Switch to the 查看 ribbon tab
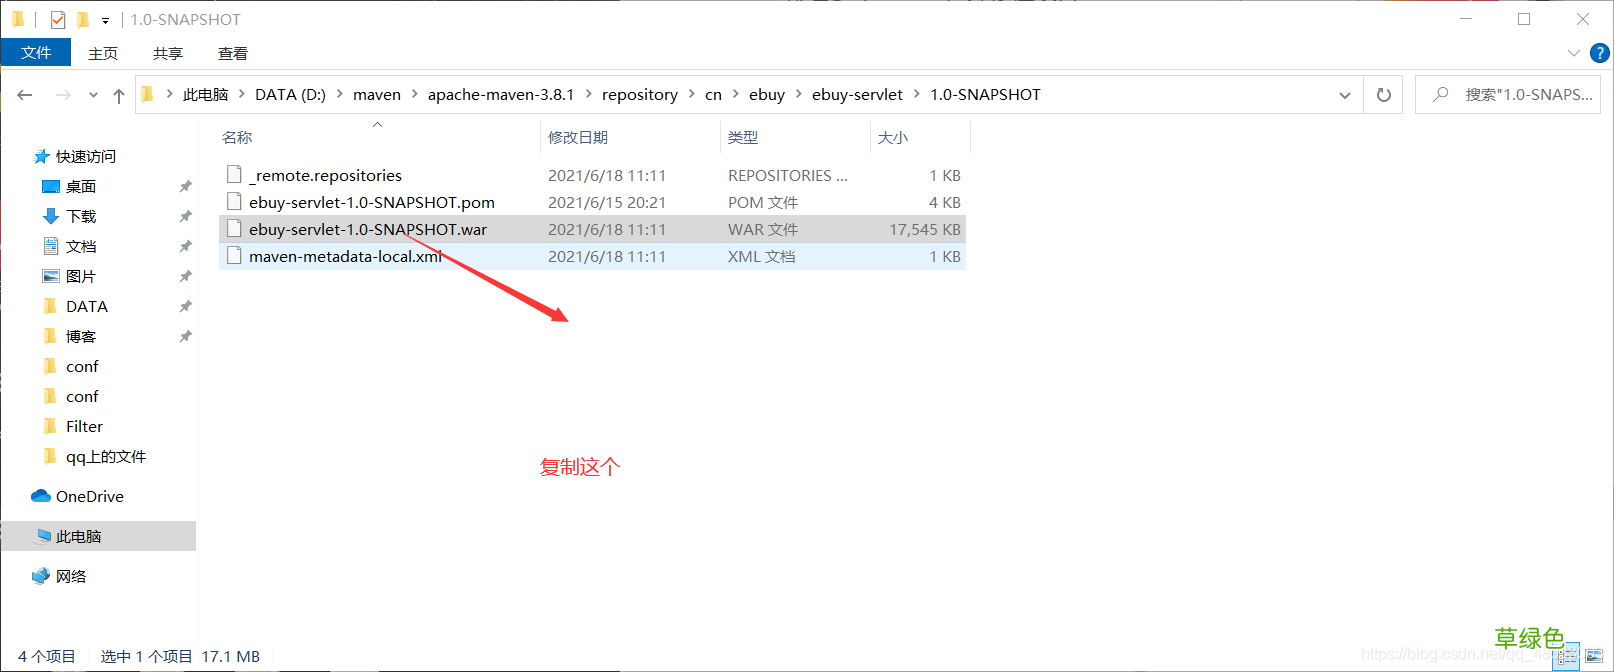This screenshot has width=1614, height=672. click(232, 53)
